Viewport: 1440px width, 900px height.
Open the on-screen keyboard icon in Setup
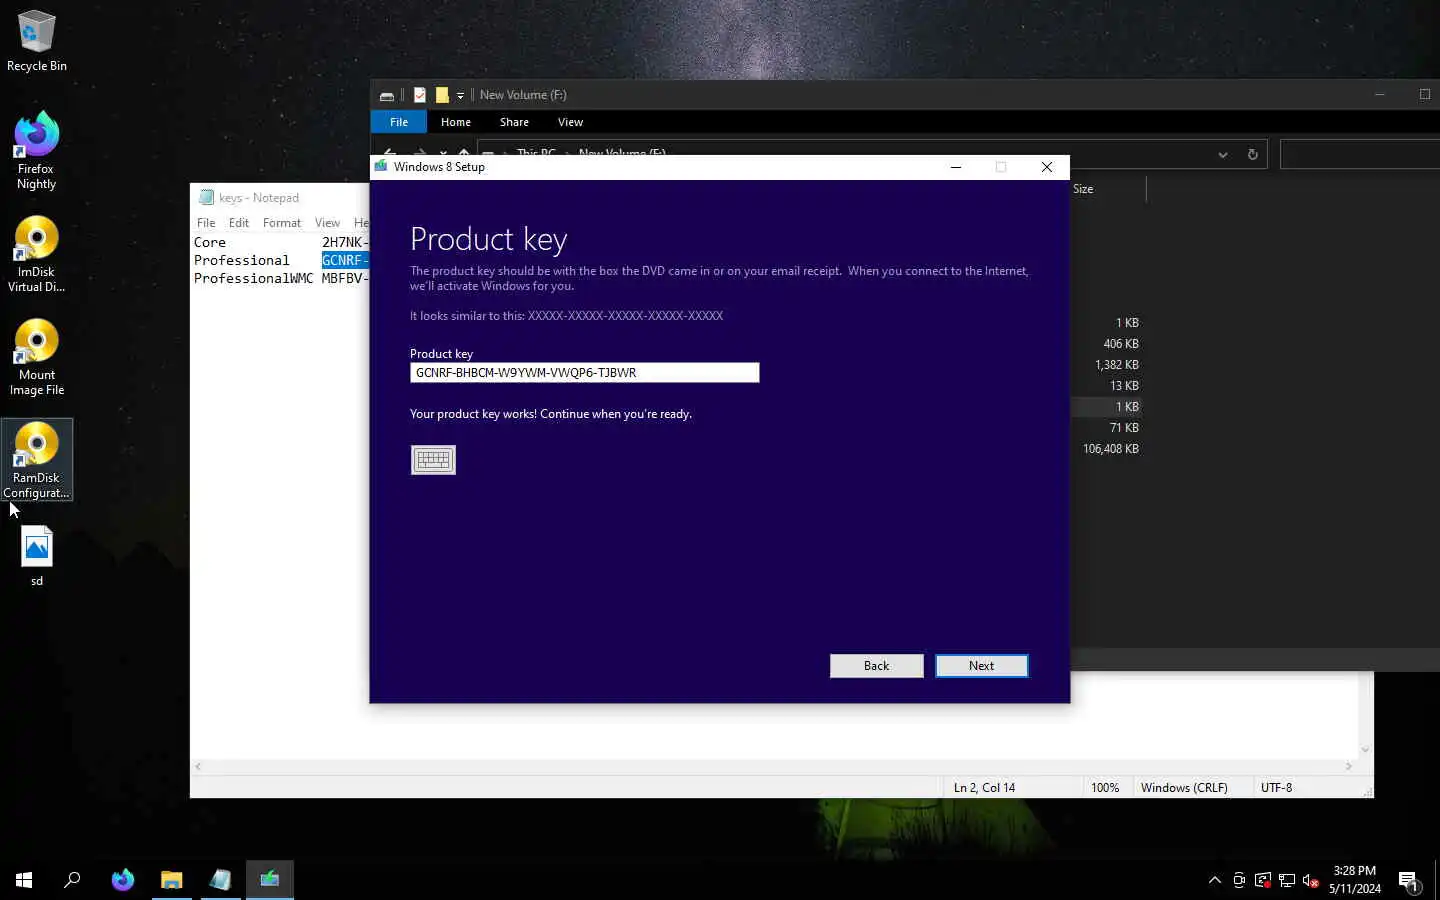coord(433,460)
